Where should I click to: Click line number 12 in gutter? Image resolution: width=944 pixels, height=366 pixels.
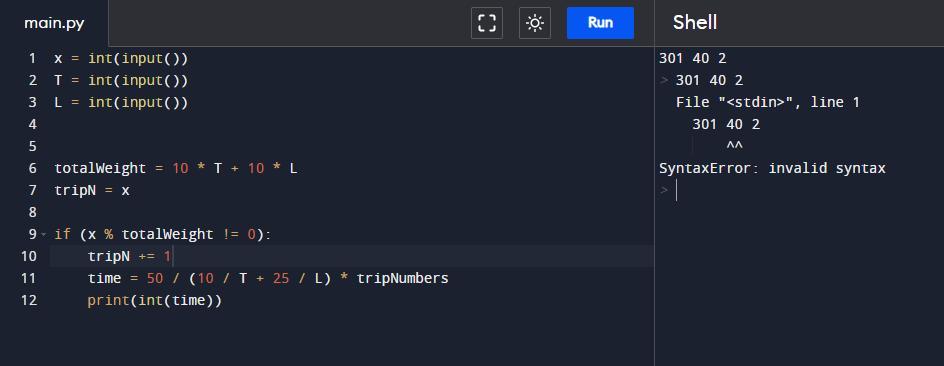29,300
